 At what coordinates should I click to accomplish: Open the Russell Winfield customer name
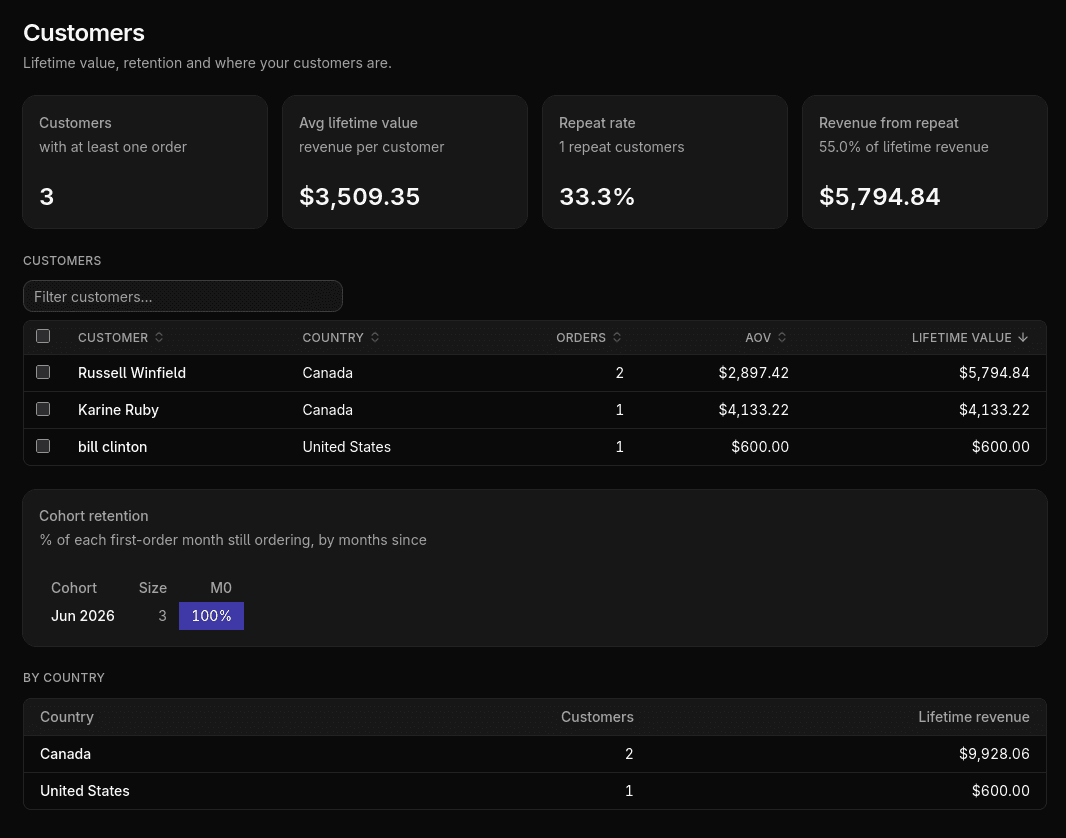click(132, 373)
